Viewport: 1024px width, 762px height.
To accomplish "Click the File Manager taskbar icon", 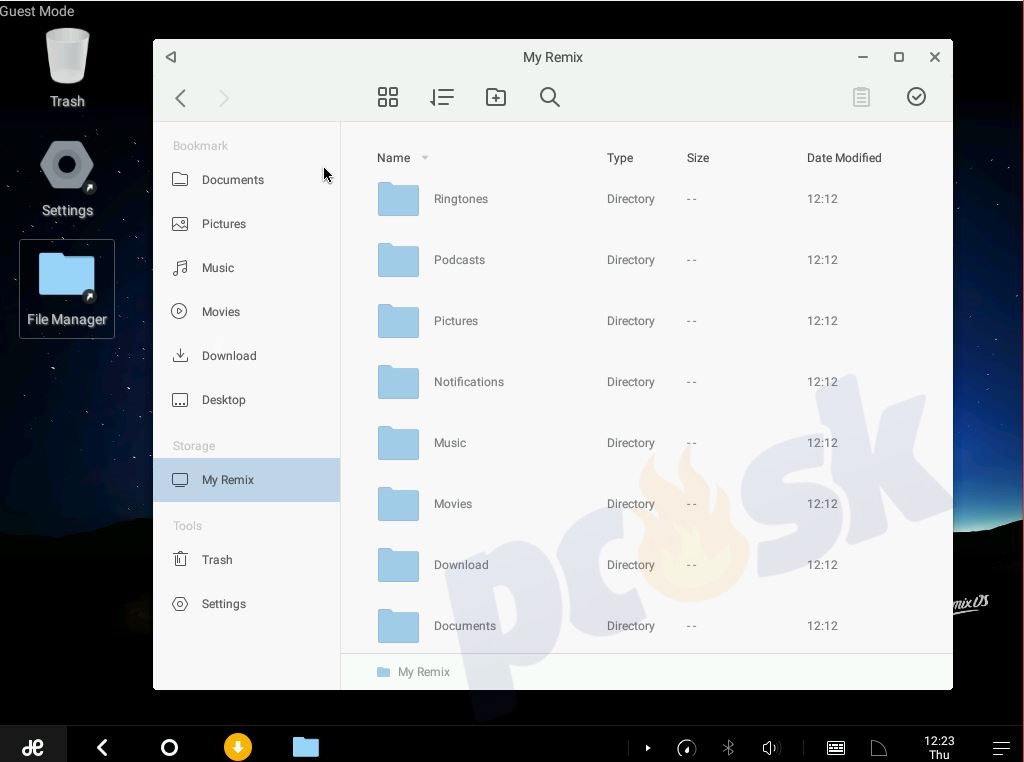I will [x=306, y=747].
